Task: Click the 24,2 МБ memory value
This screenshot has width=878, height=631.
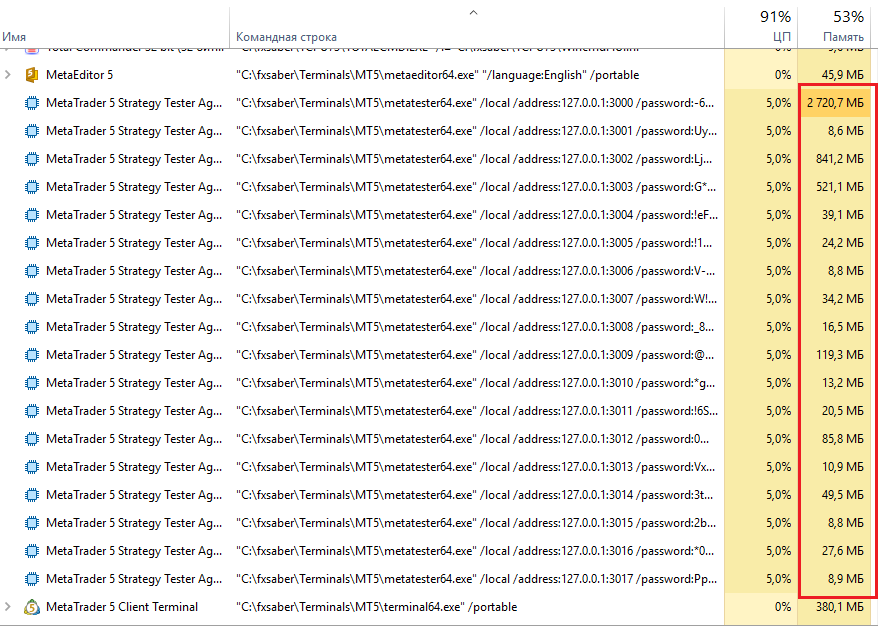Action: (x=843, y=243)
